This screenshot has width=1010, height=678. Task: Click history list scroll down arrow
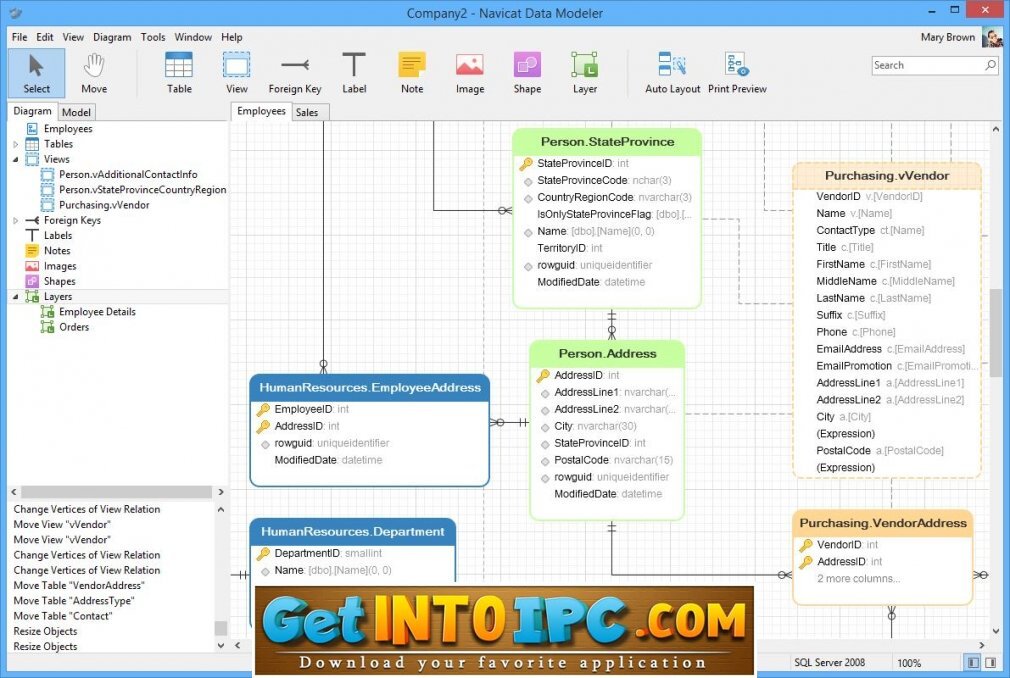[x=221, y=645]
